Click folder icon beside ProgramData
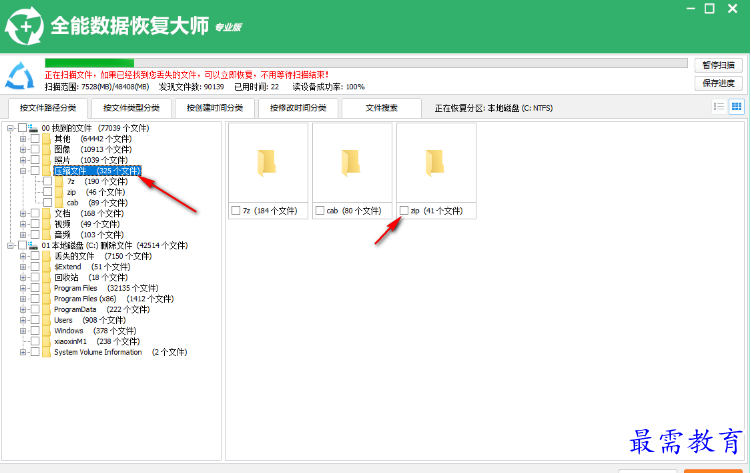Screen dimensions: 751x473 46,309
